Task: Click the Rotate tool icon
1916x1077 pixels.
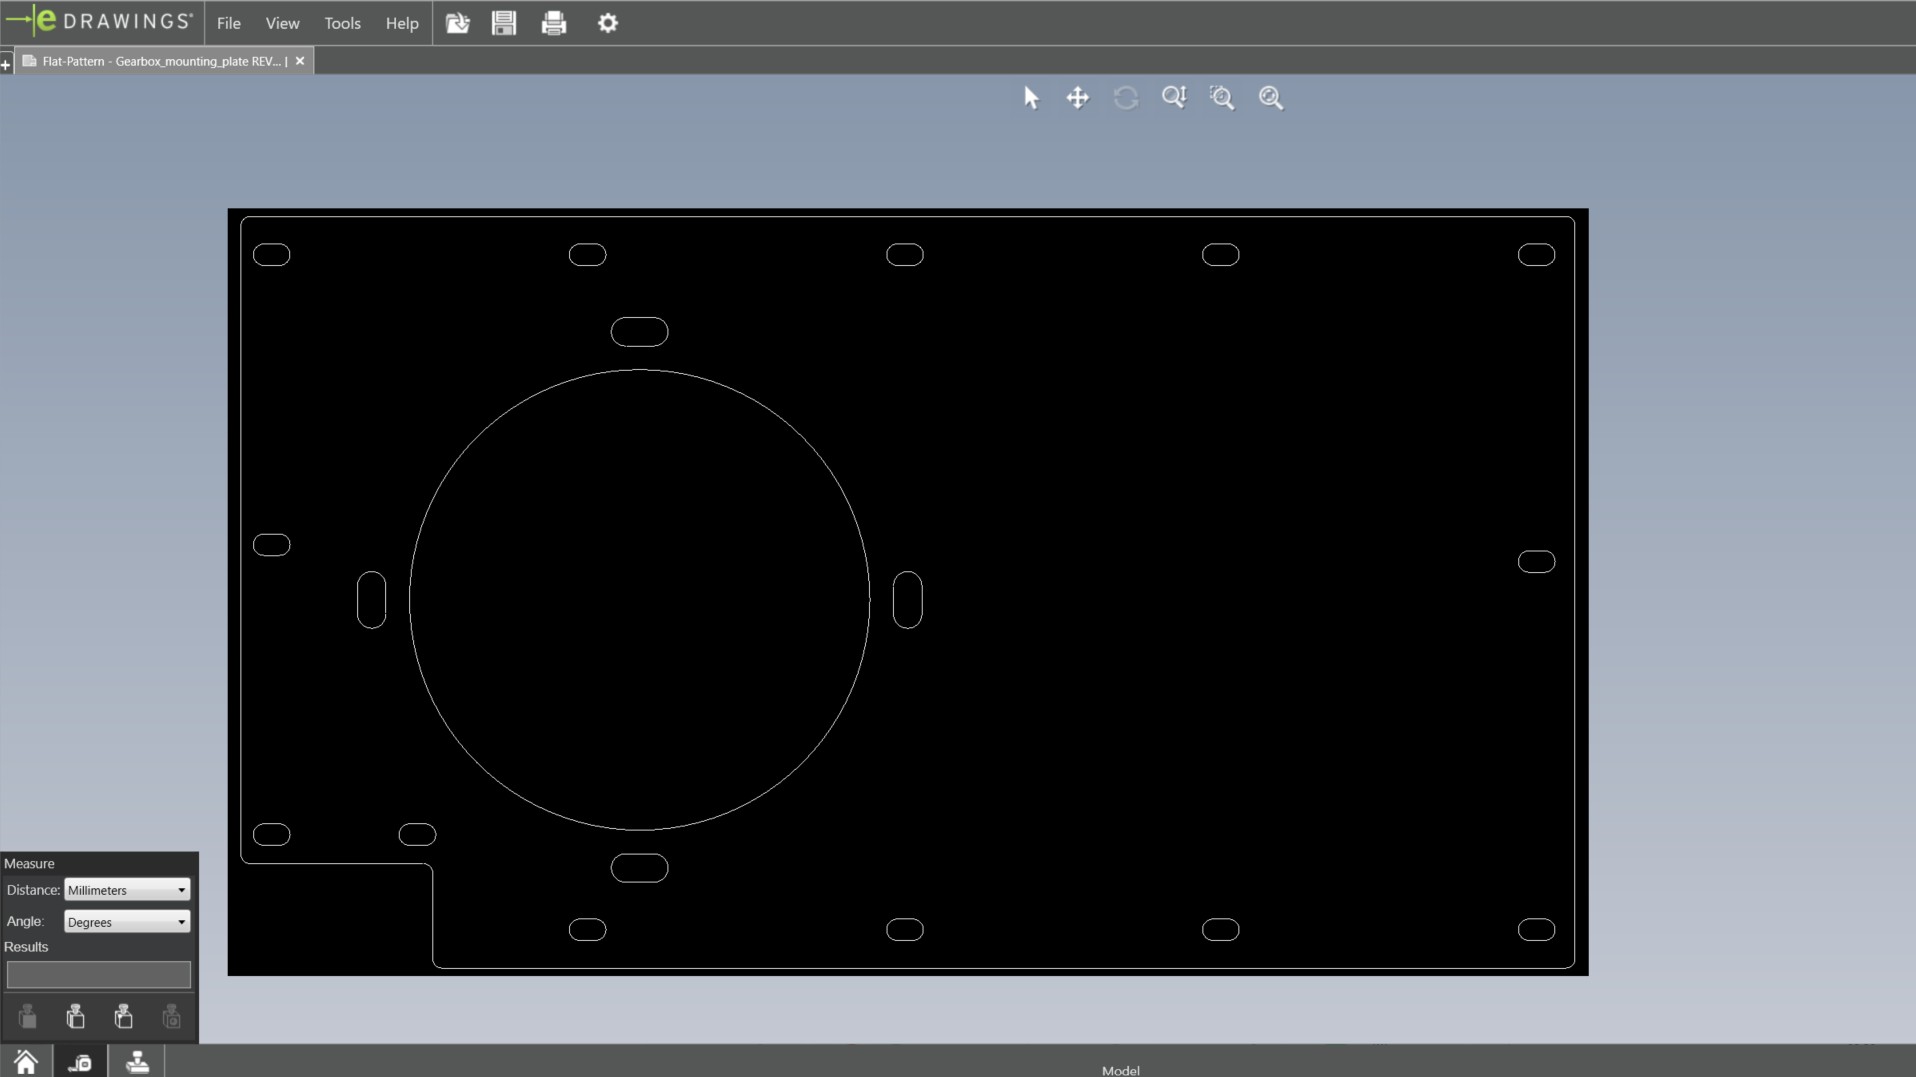Action: tap(1126, 97)
